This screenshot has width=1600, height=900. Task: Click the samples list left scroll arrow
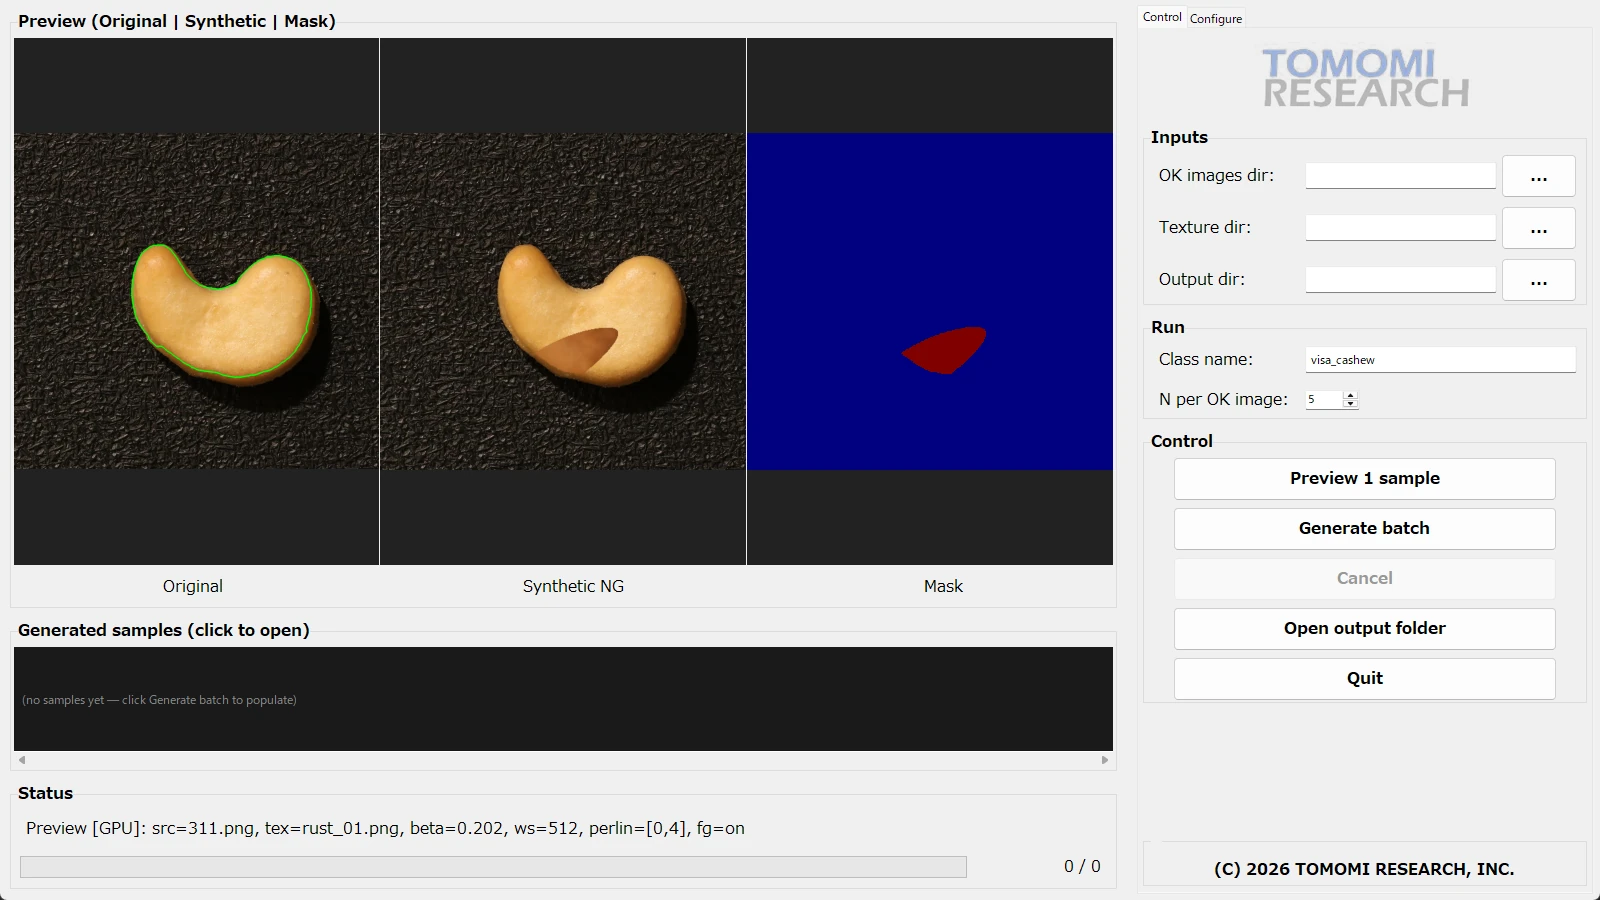[x=22, y=760]
